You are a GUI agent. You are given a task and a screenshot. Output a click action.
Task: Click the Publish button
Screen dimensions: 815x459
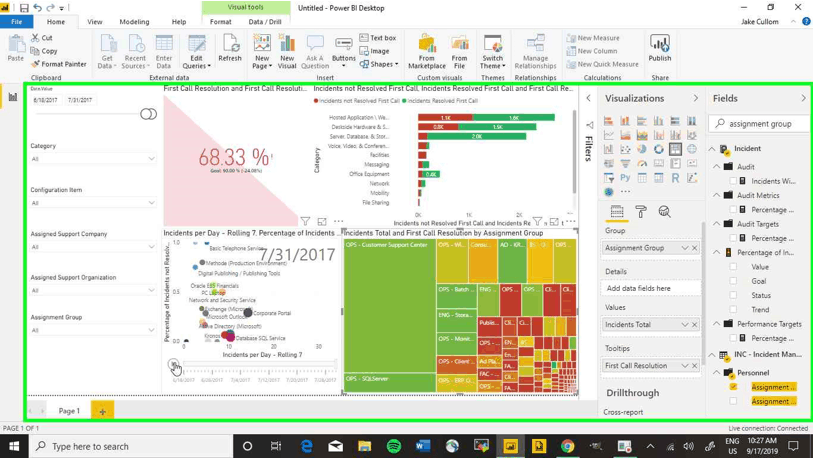(x=660, y=48)
